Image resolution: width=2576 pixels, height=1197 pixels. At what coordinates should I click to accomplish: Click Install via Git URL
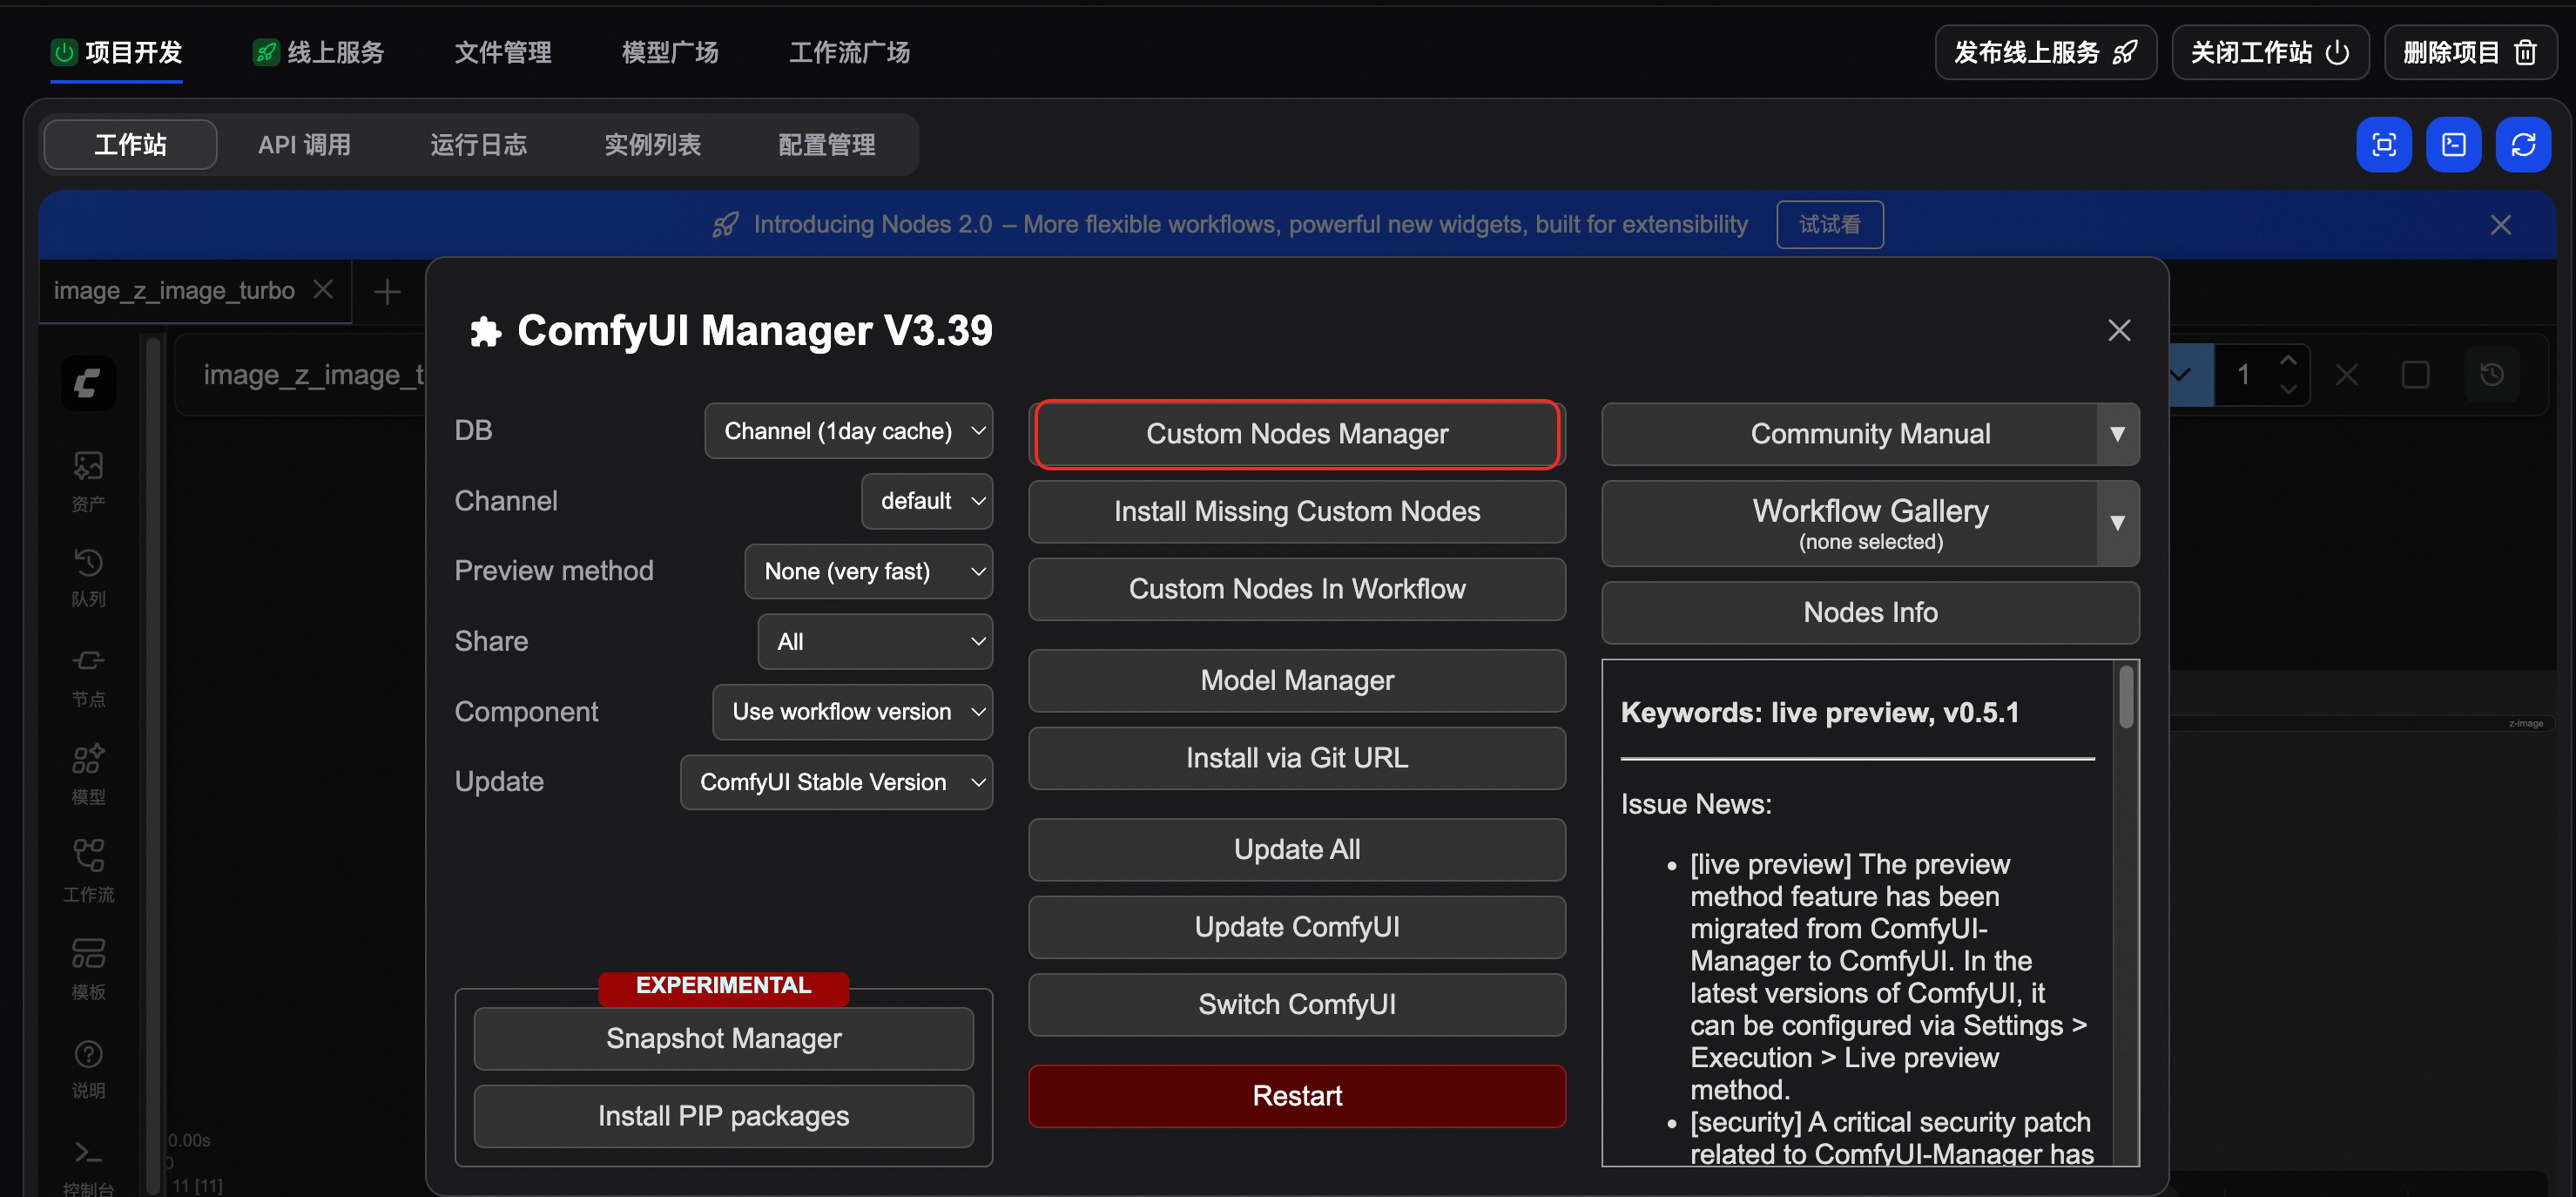[1296, 758]
